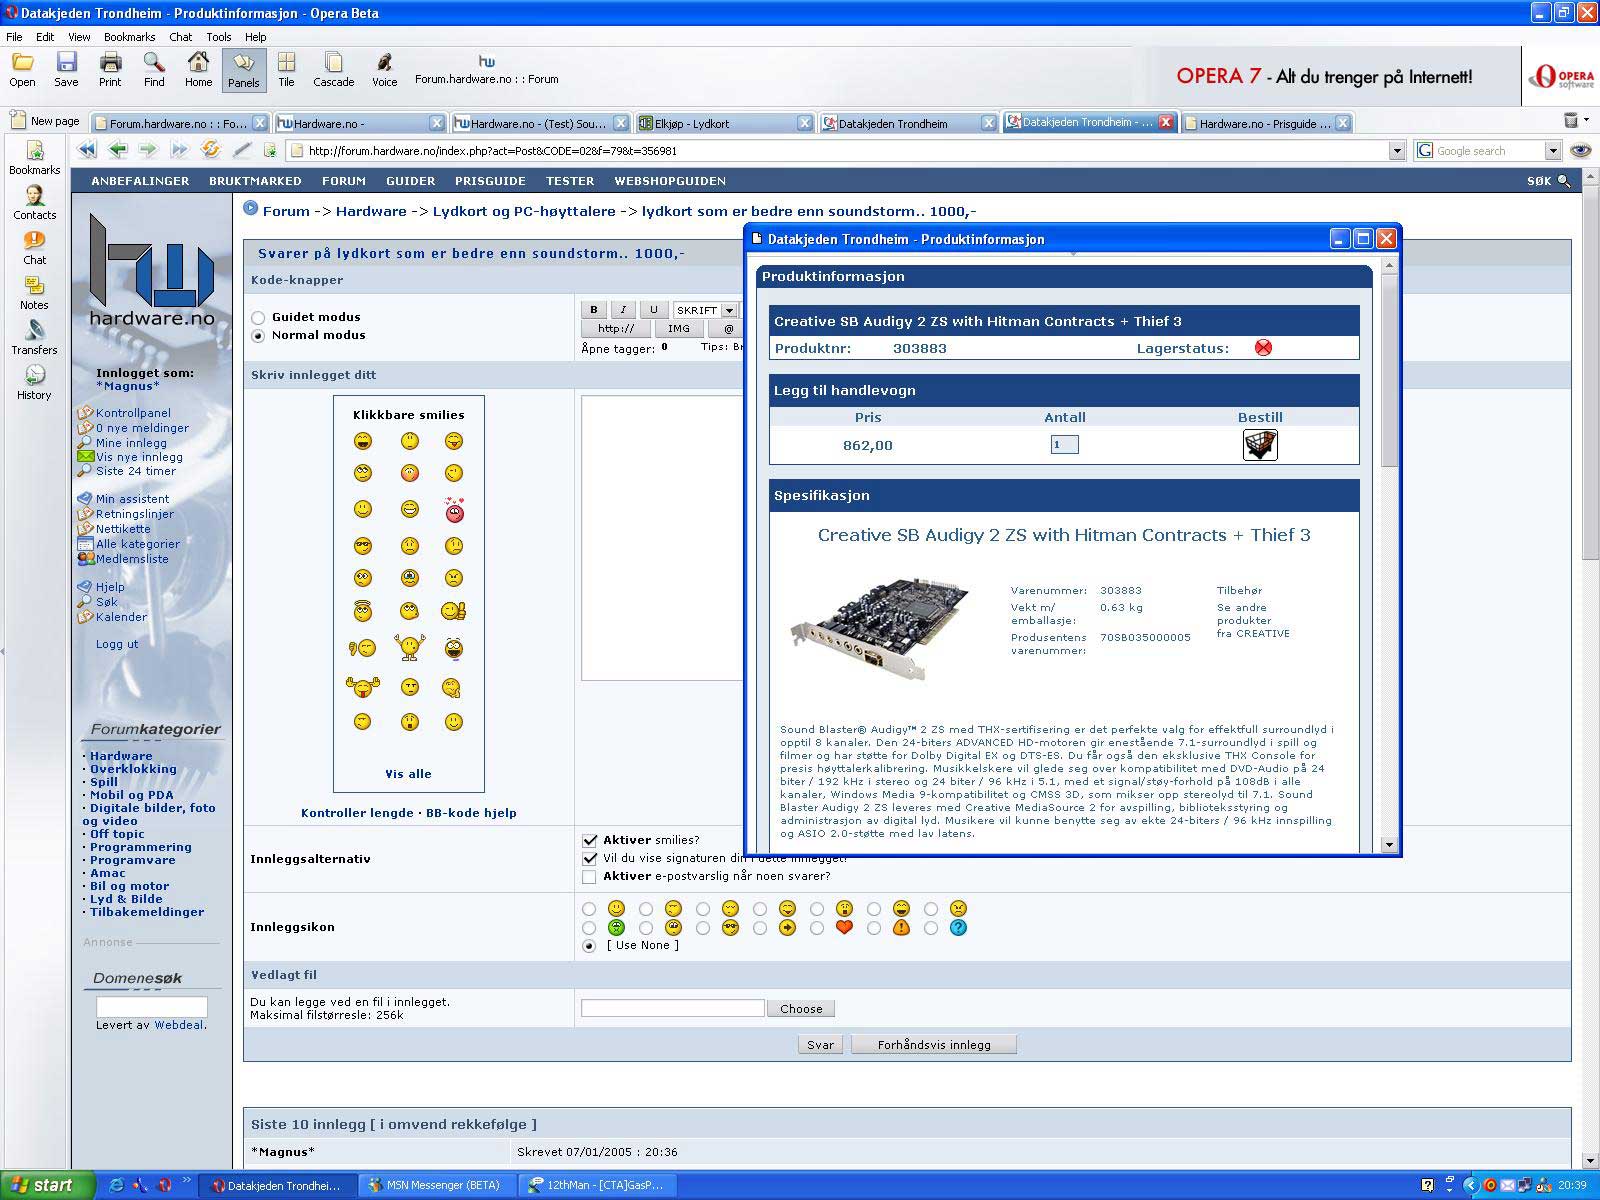Select the Guidet modus radio button

[259, 318]
